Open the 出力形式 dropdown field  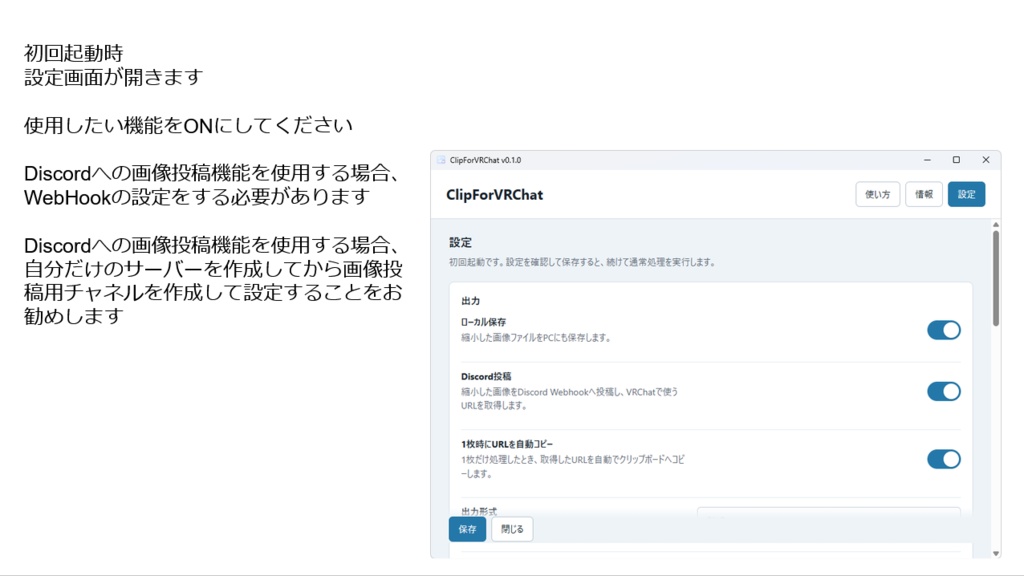click(x=828, y=512)
